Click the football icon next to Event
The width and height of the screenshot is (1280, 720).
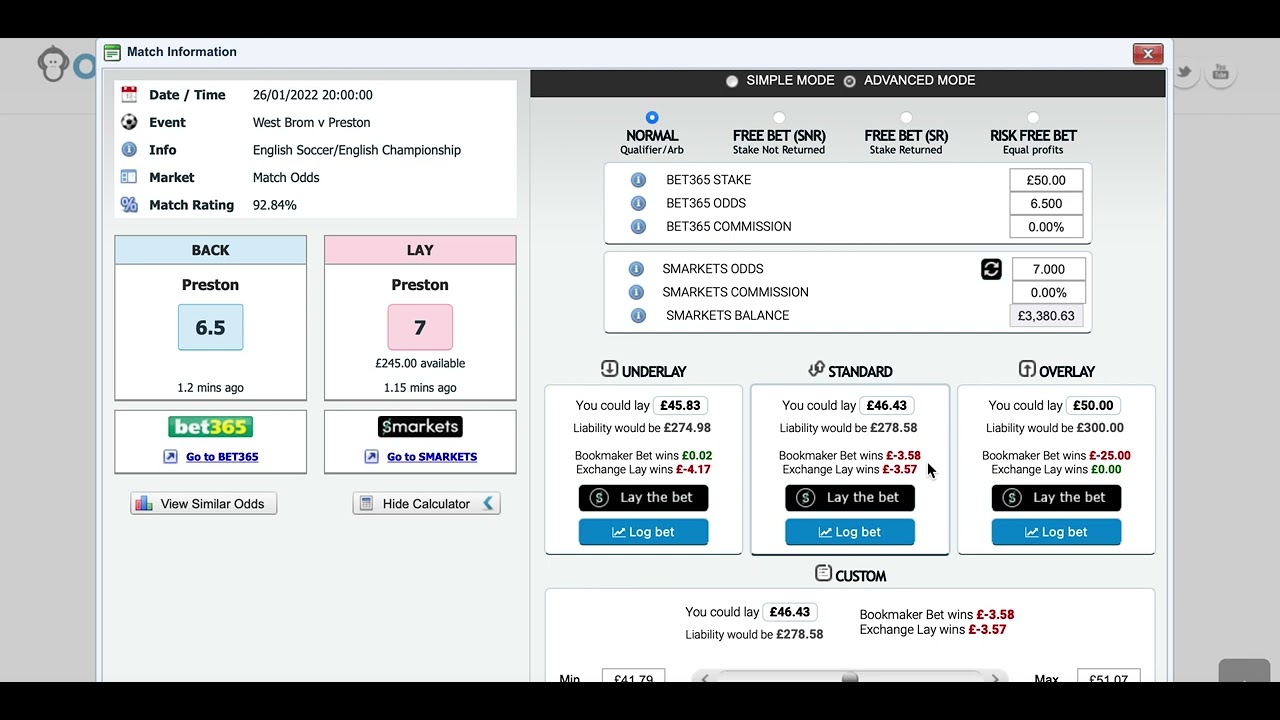coord(129,122)
